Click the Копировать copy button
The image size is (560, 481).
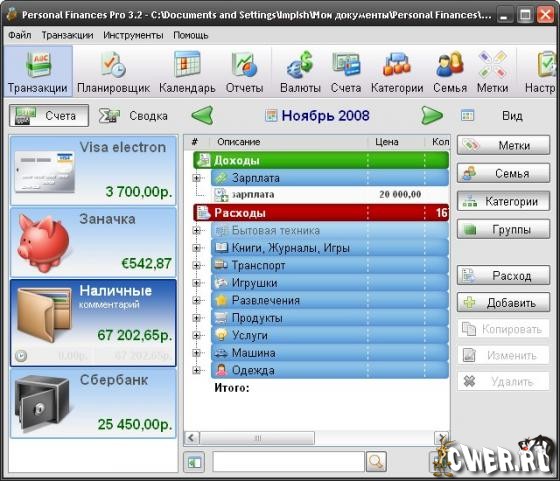click(x=503, y=329)
